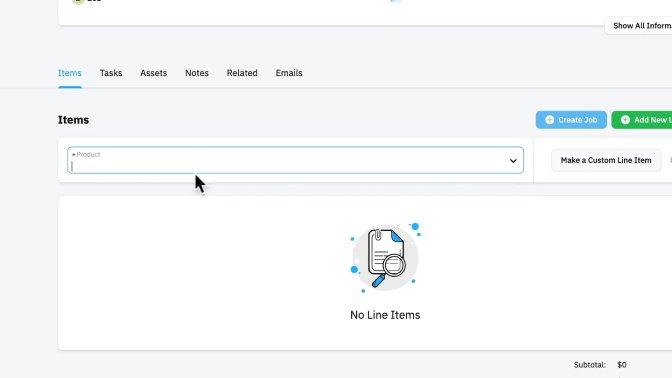Screen dimensions: 672x378
Task: Click the plus icon in Create Job
Action: (x=549, y=120)
